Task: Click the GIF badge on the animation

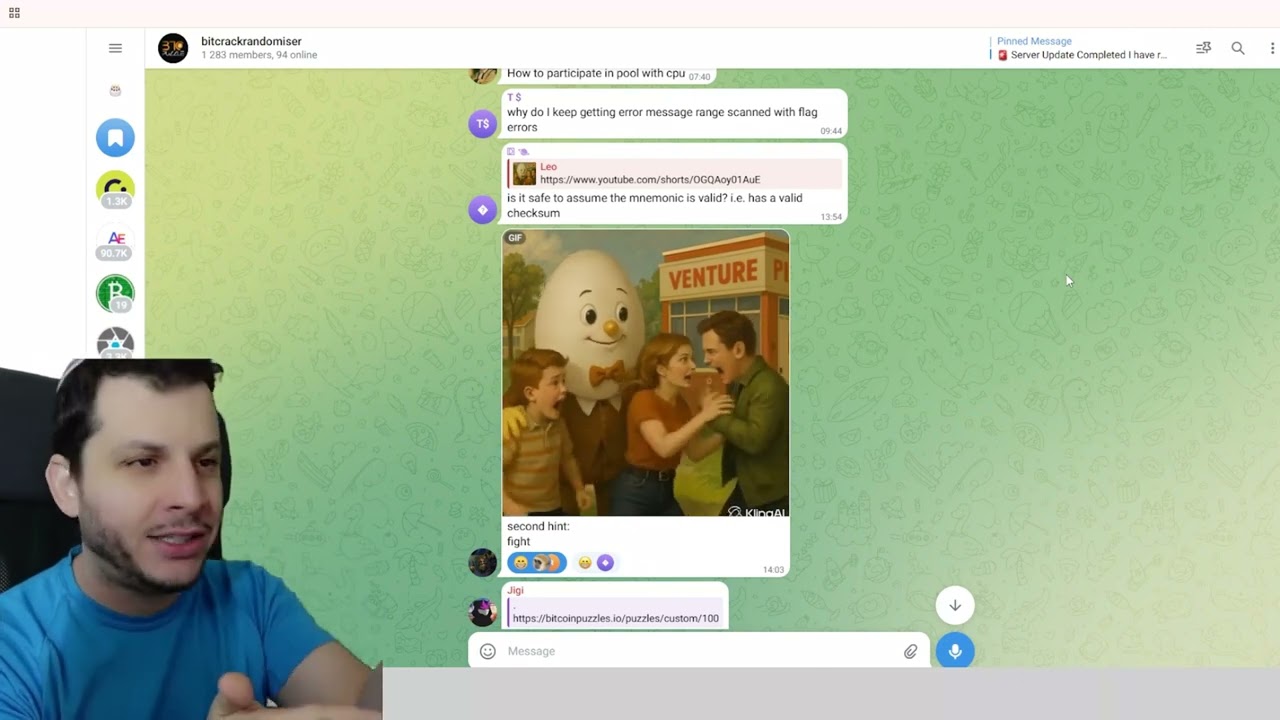Action: tap(515, 238)
